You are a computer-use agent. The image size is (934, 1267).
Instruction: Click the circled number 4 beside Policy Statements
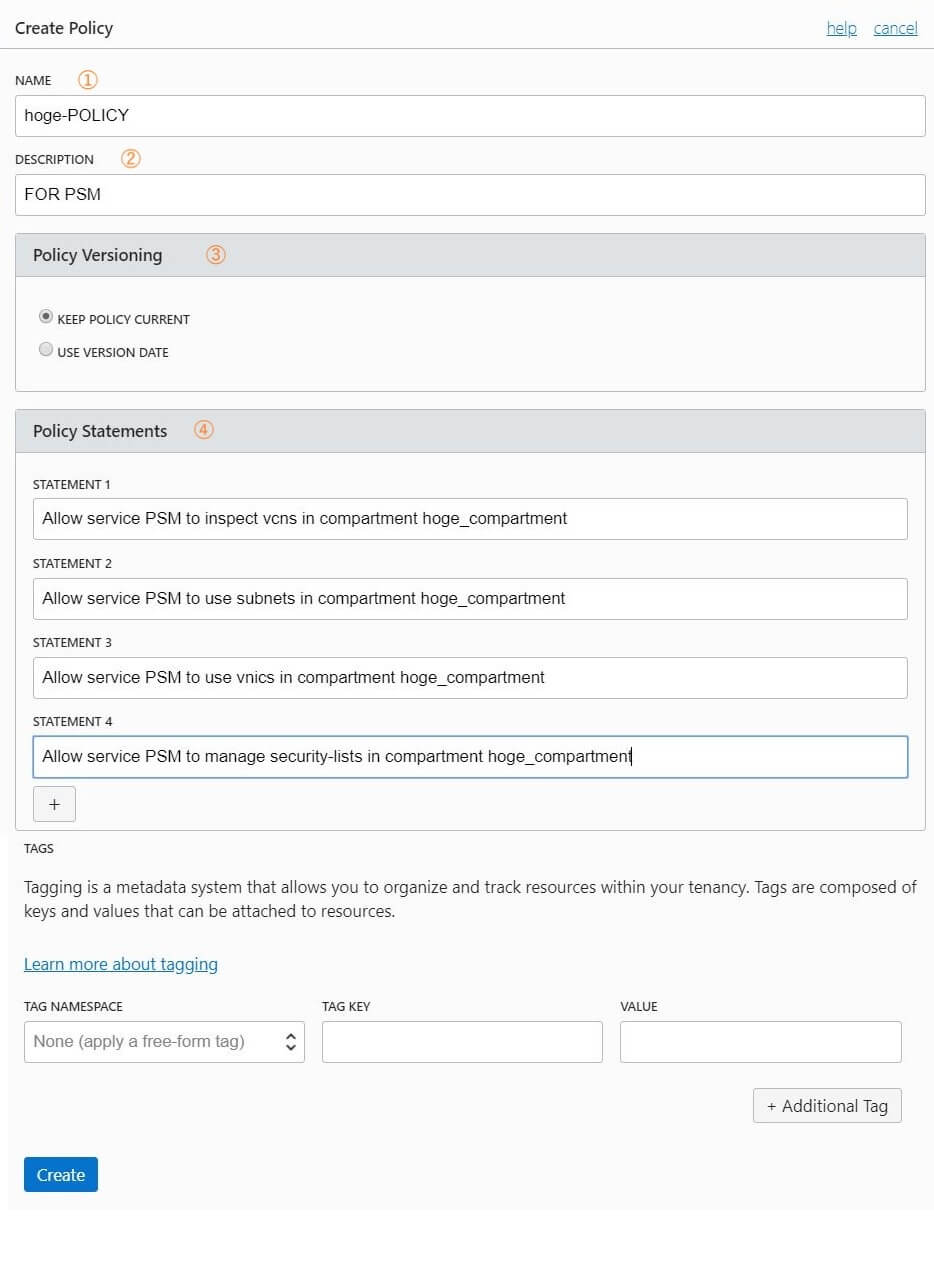coord(204,430)
